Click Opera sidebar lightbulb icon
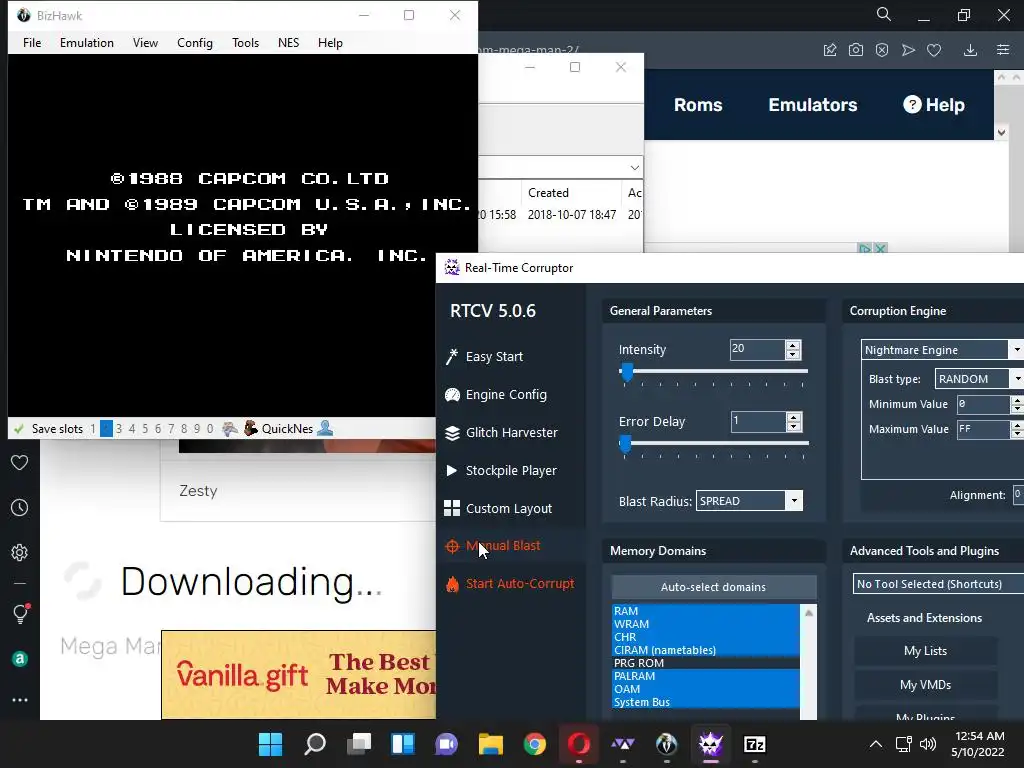The height and width of the screenshot is (768, 1024). 20,614
